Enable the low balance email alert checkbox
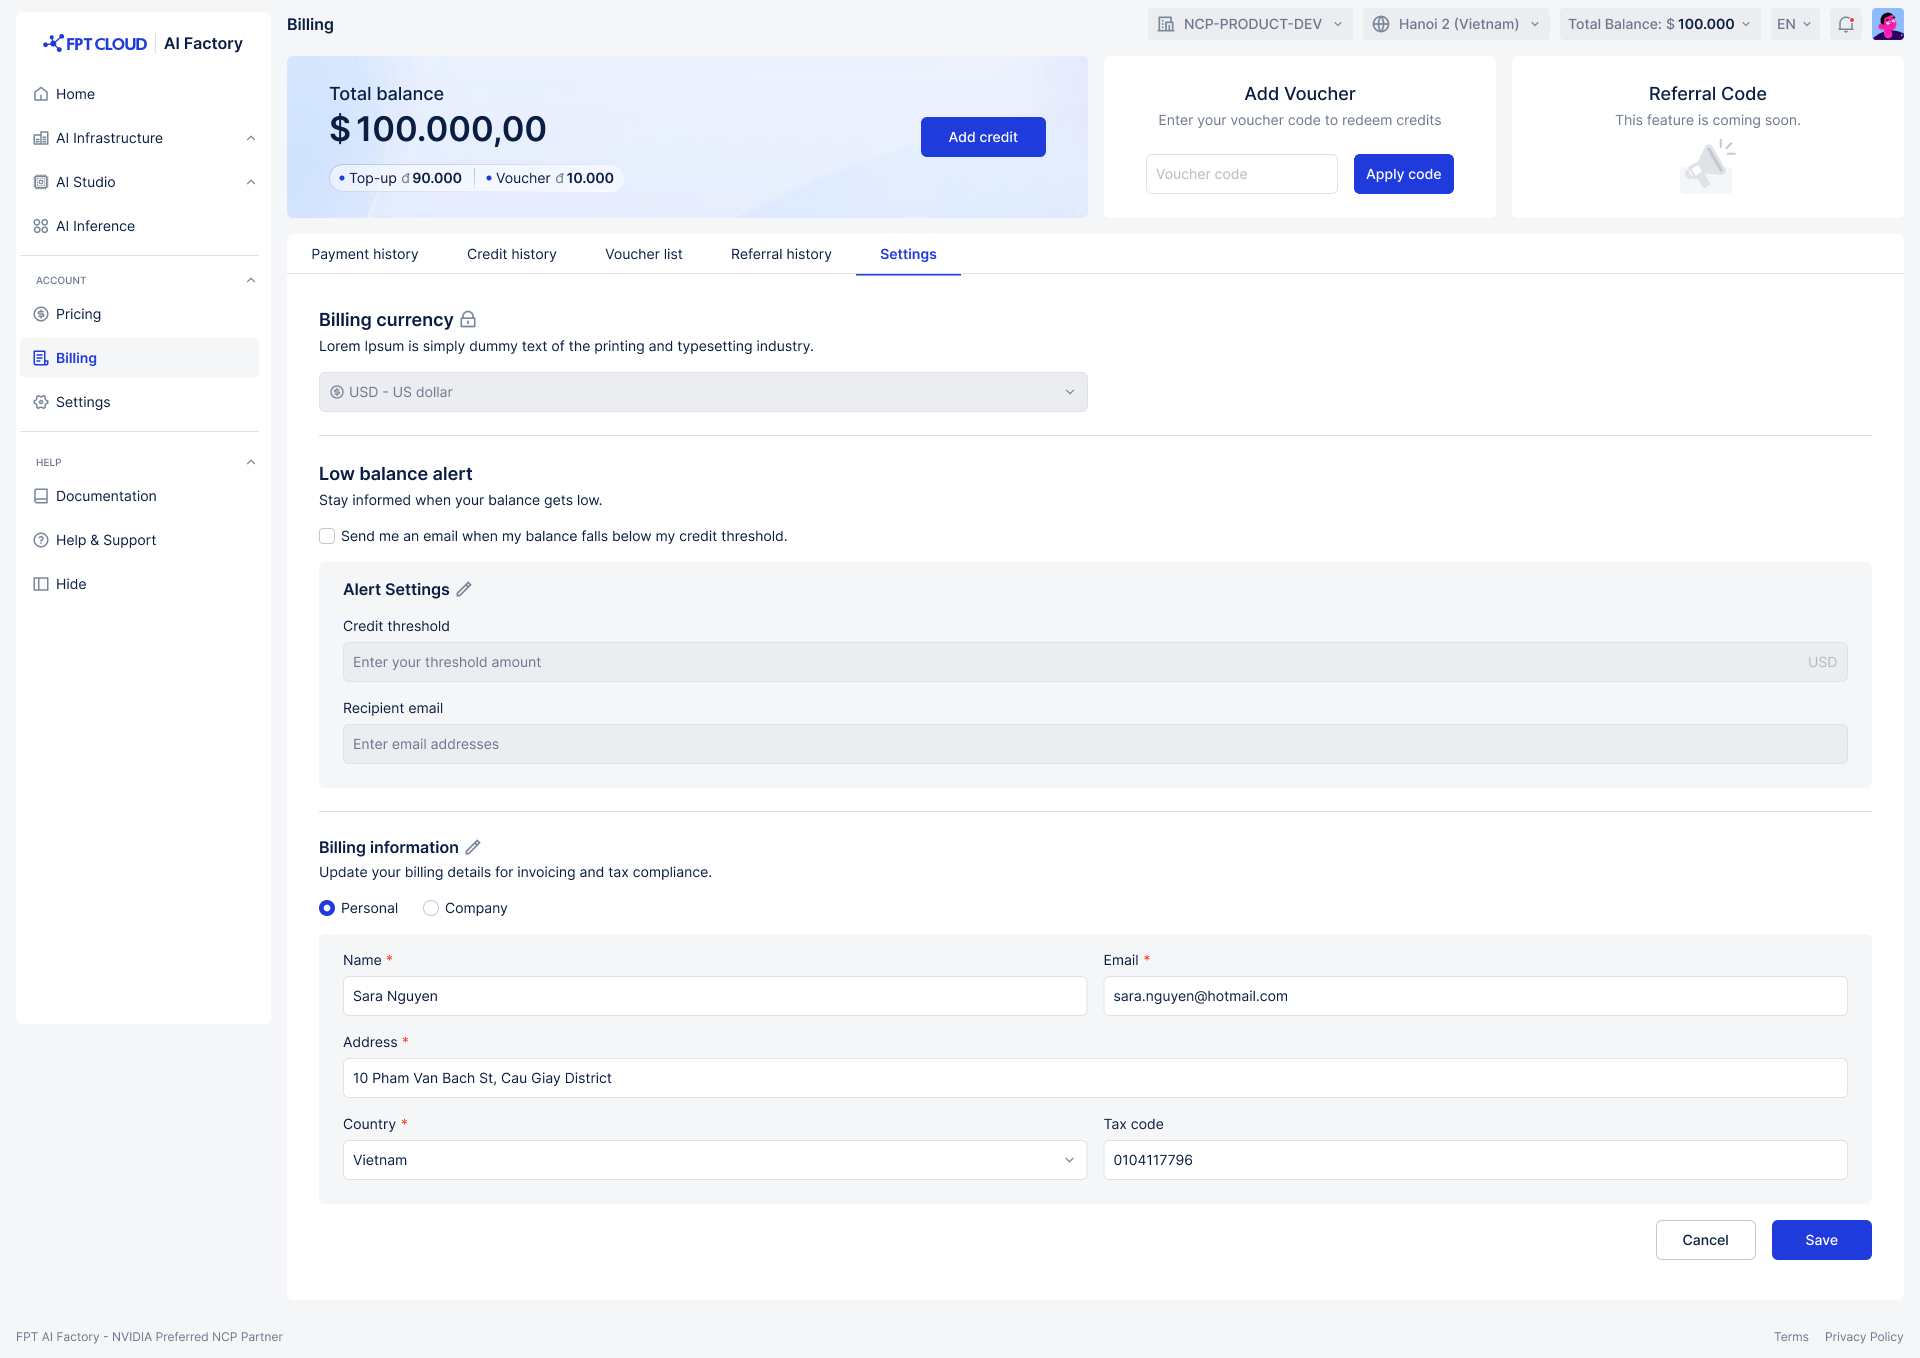 327,536
